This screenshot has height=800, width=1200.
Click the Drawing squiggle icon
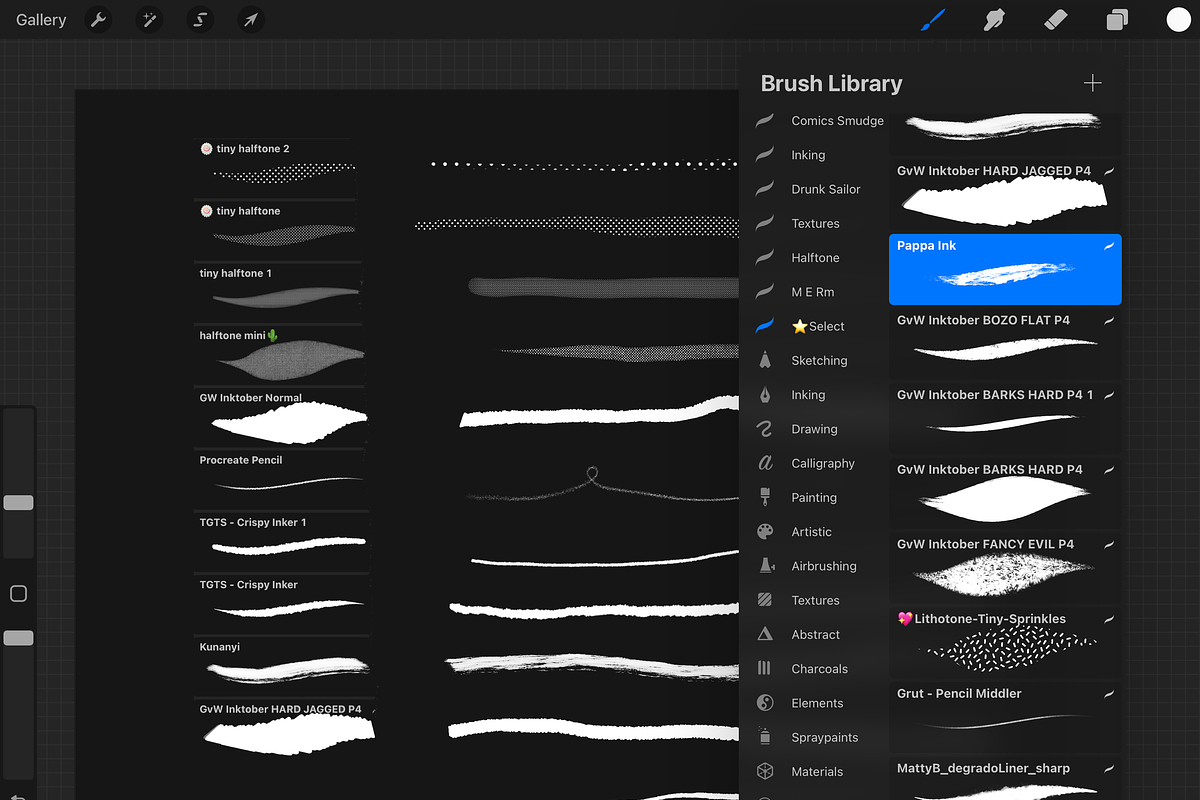coord(765,429)
